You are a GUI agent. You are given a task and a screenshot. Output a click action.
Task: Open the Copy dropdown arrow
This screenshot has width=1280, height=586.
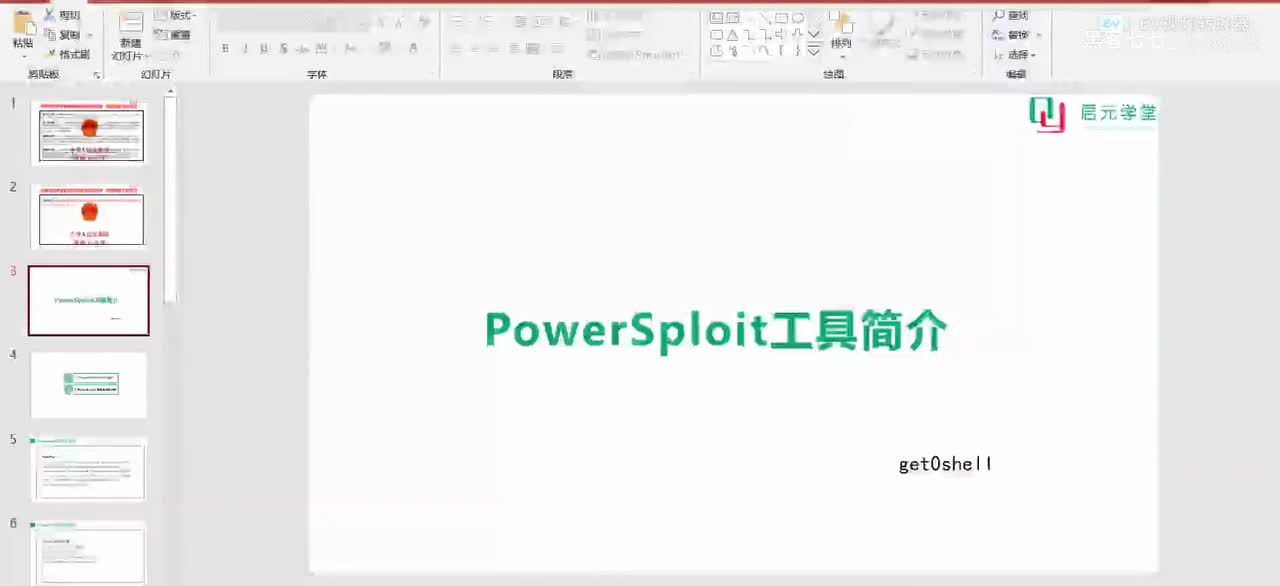(88, 35)
